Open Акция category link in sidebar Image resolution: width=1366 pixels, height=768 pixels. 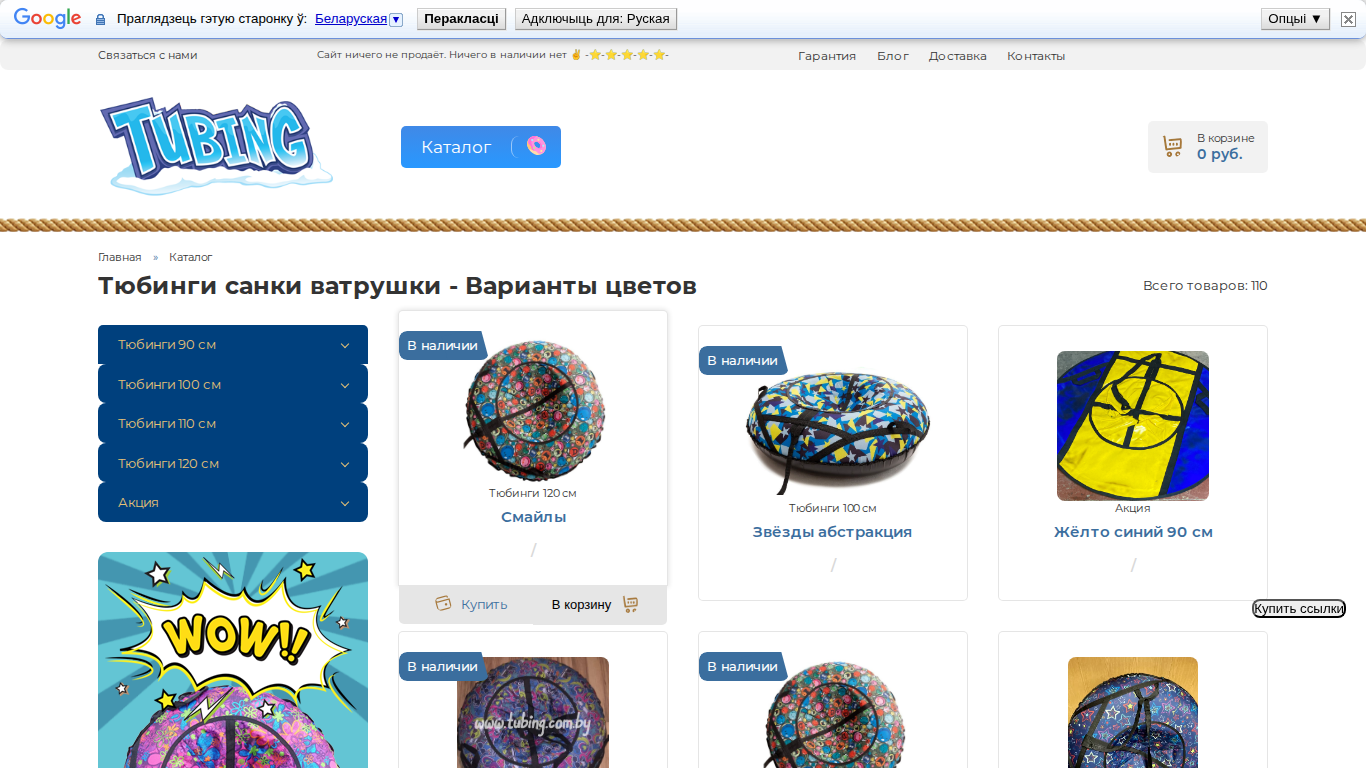[x=138, y=503]
